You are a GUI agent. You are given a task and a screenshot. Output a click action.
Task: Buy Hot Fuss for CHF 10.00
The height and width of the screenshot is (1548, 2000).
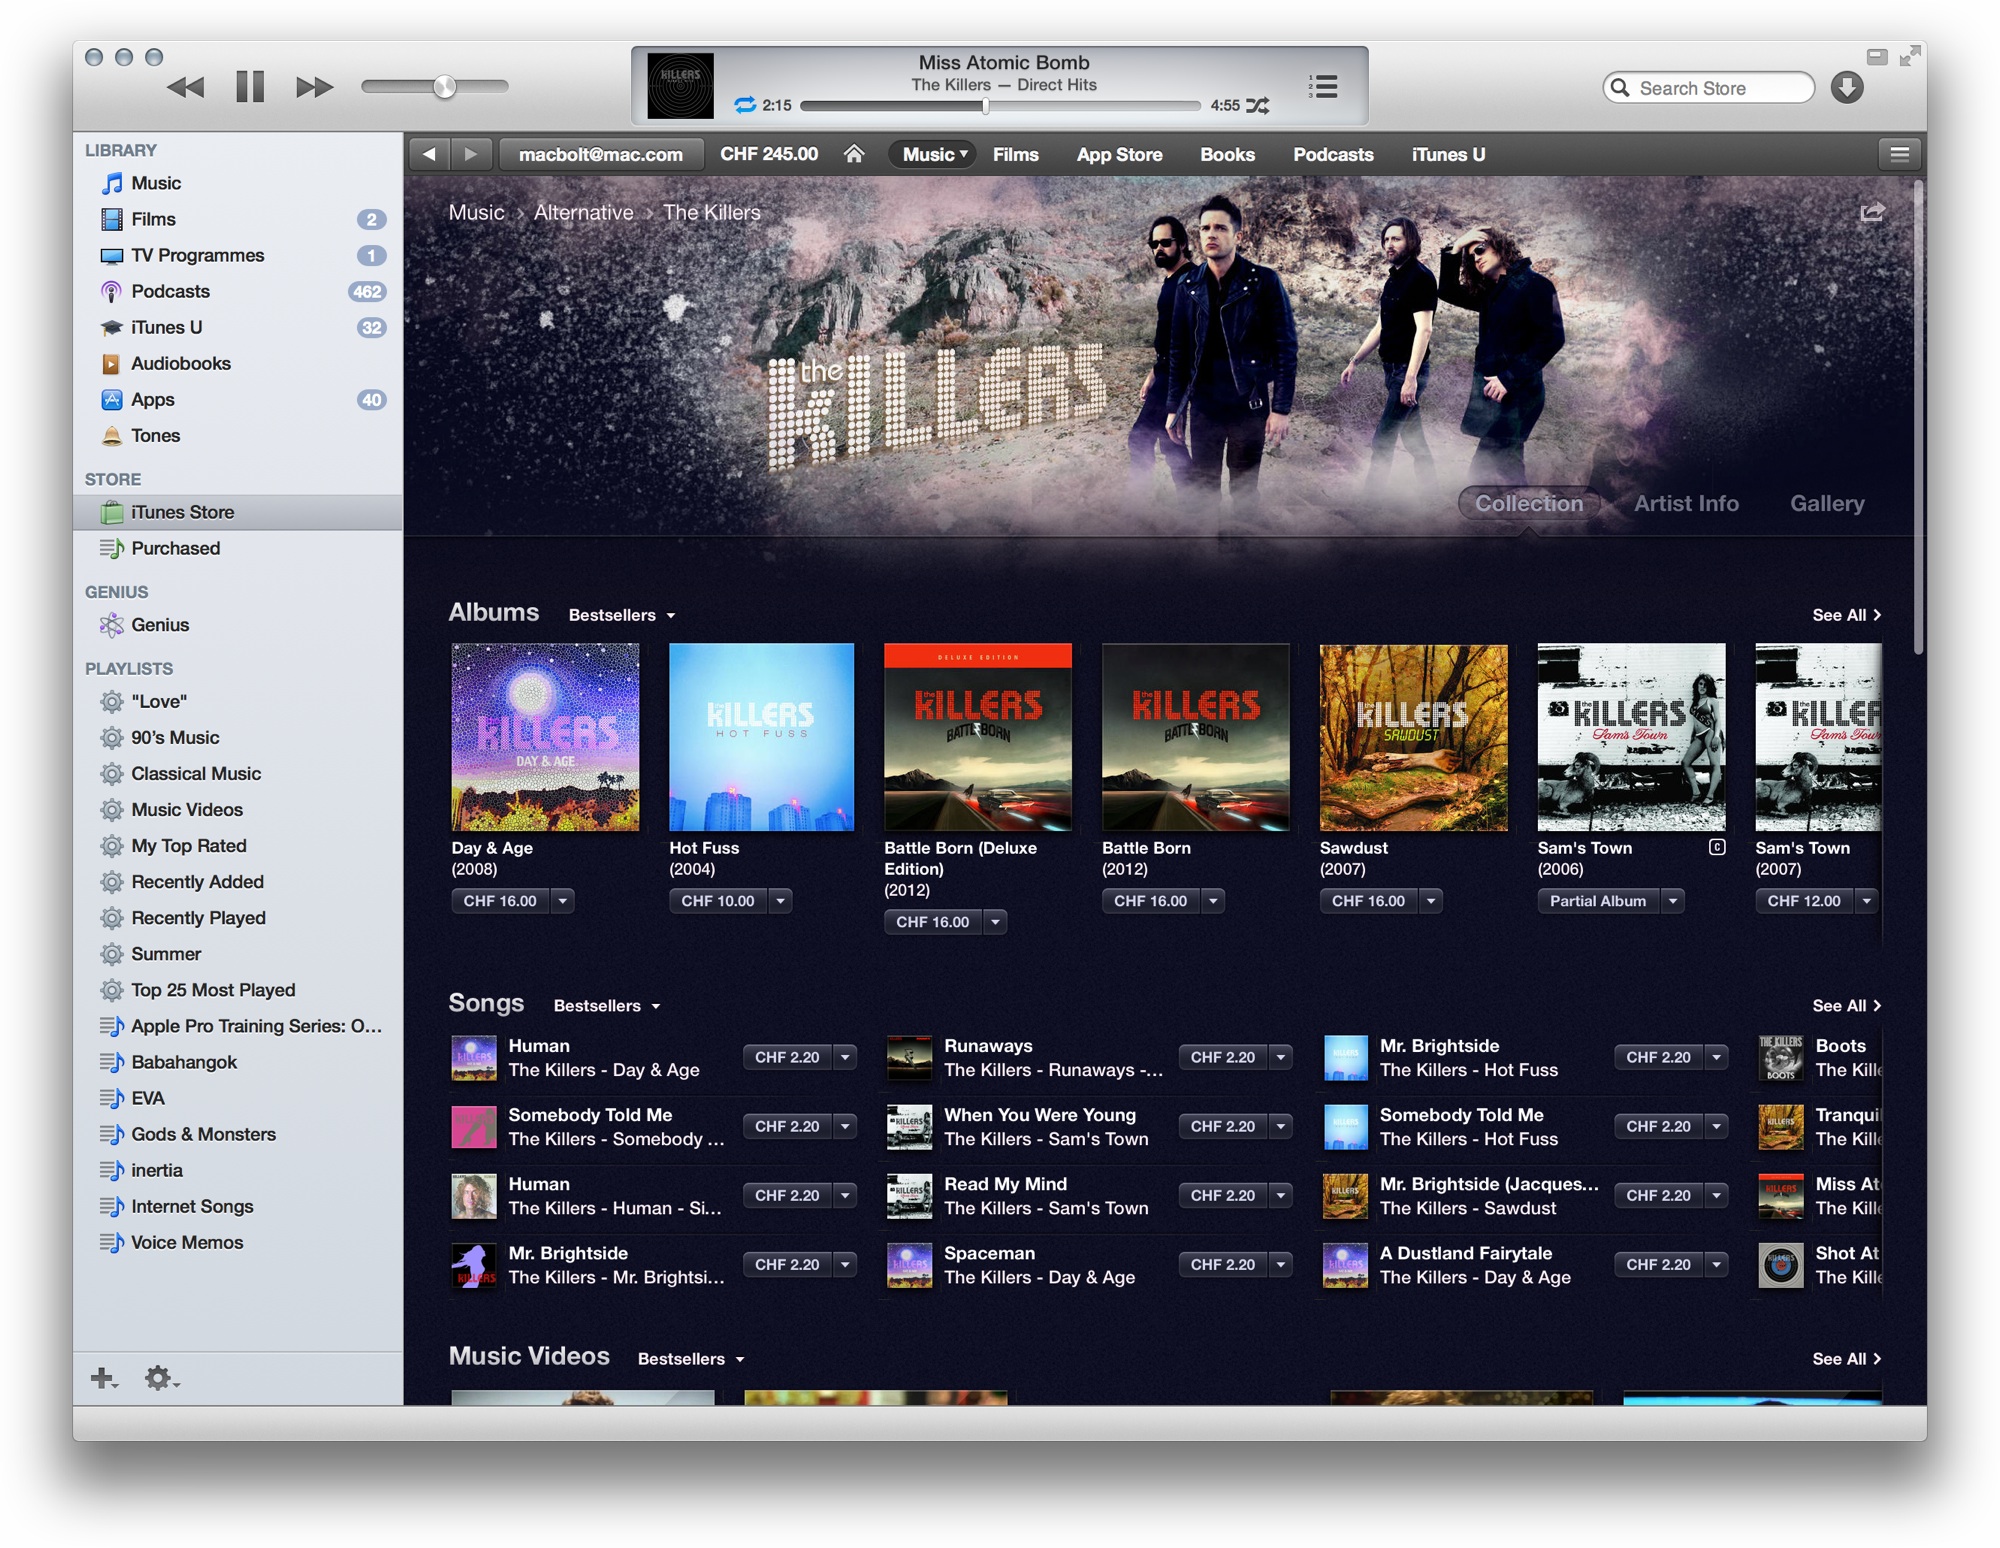[x=718, y=901]
